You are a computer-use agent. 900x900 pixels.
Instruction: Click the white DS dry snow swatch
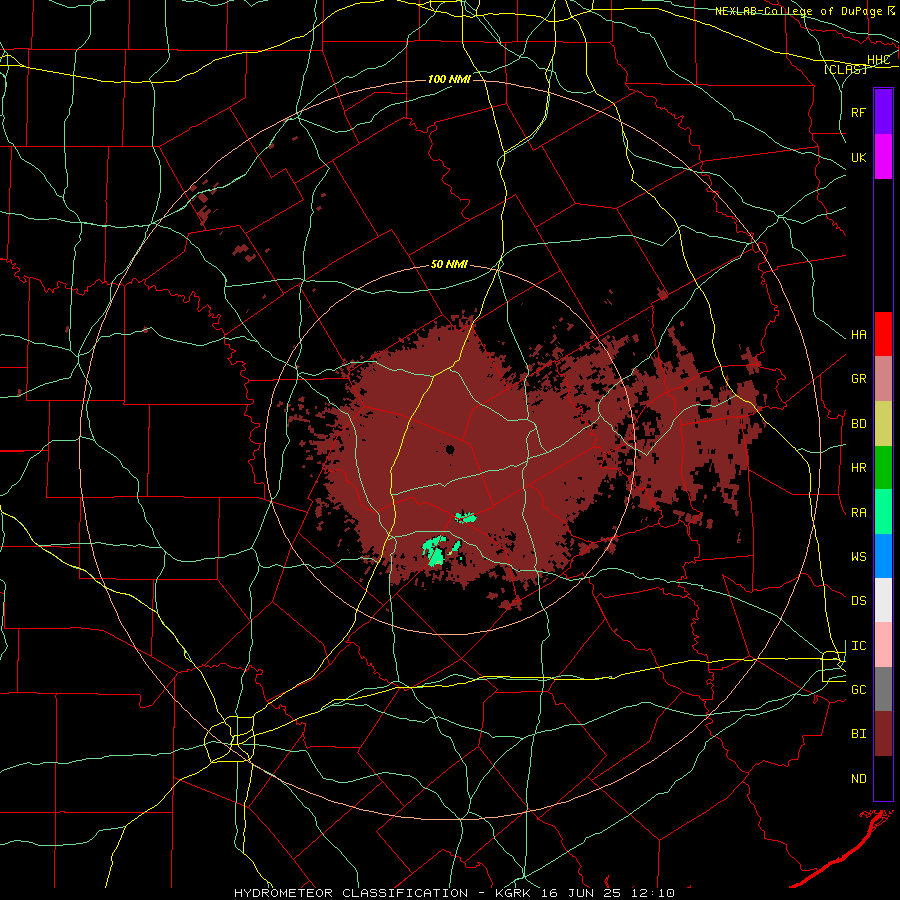click(x=883, y=600)
